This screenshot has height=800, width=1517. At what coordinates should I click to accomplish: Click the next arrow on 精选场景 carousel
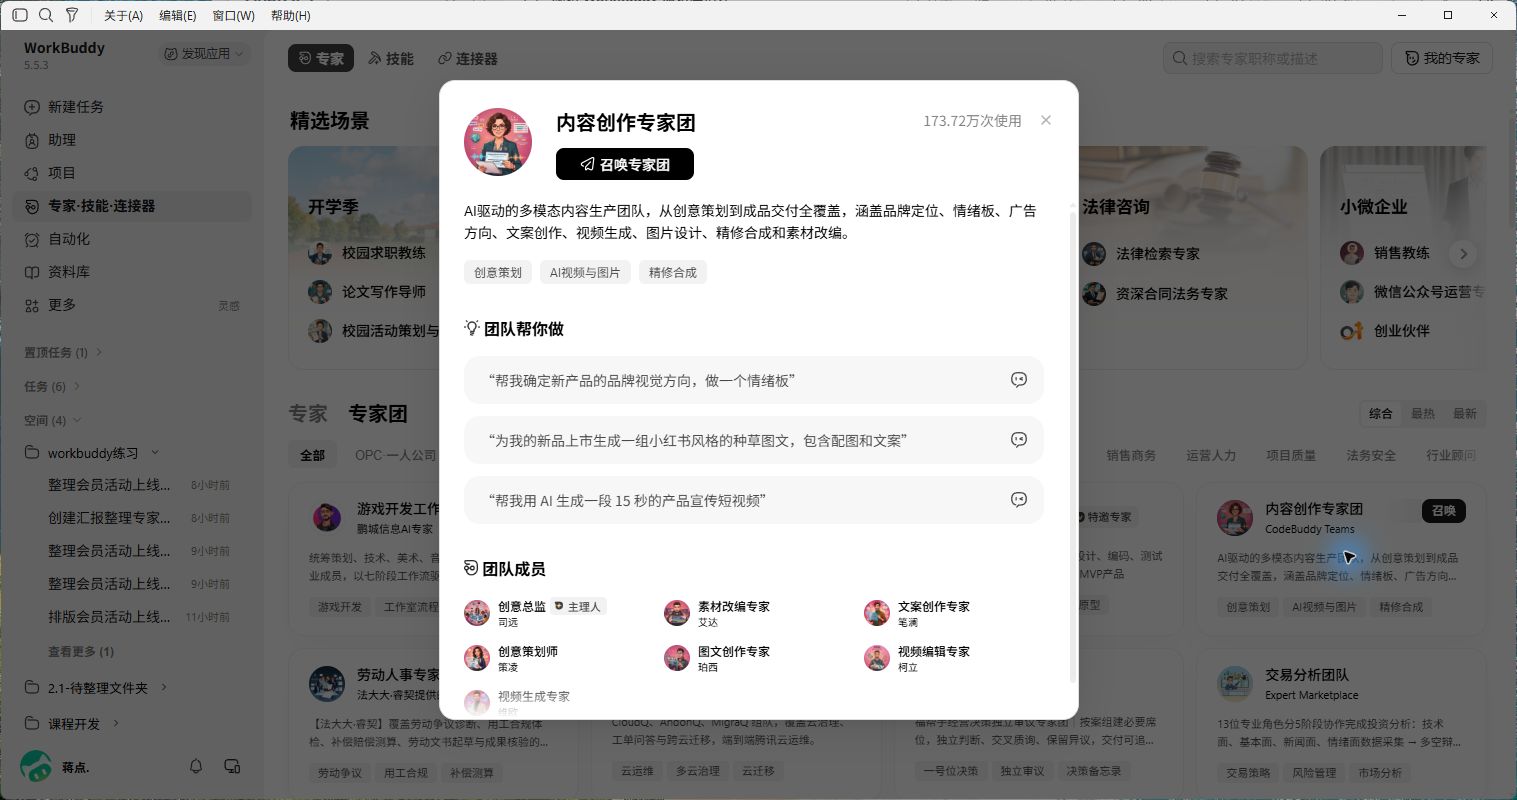tap(1463, 254)
